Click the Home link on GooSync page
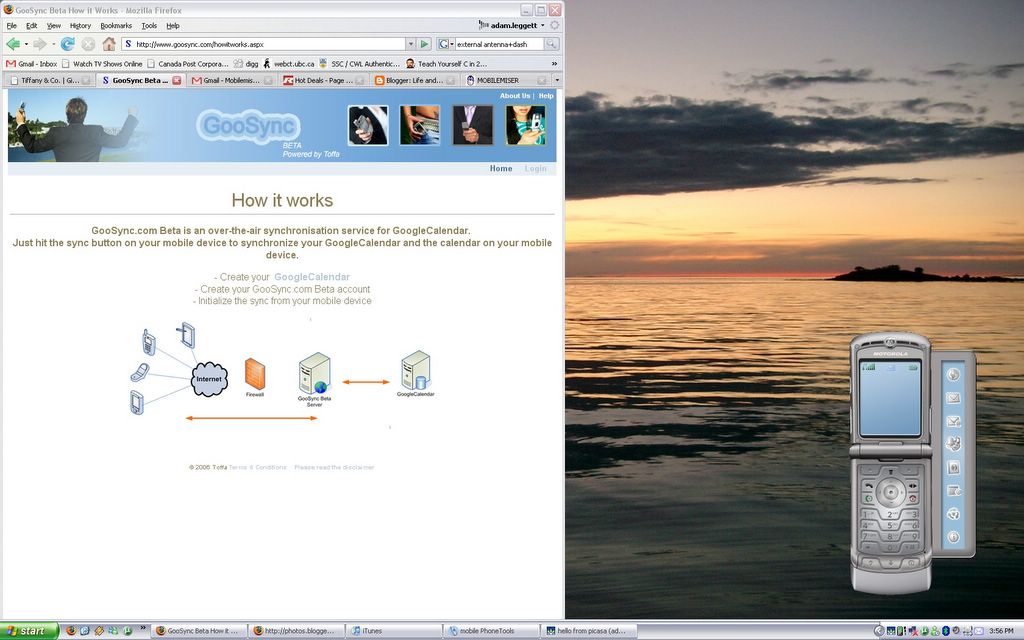The height and width of the screenshot is (640, 1024). (501, 168)
